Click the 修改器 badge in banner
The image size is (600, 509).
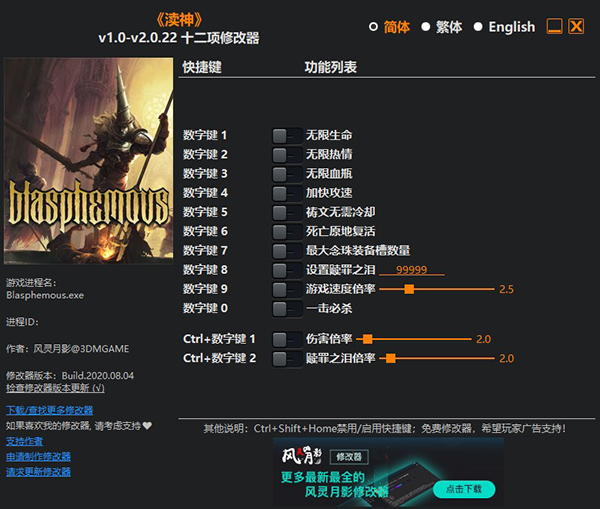(x=349, y=457)
